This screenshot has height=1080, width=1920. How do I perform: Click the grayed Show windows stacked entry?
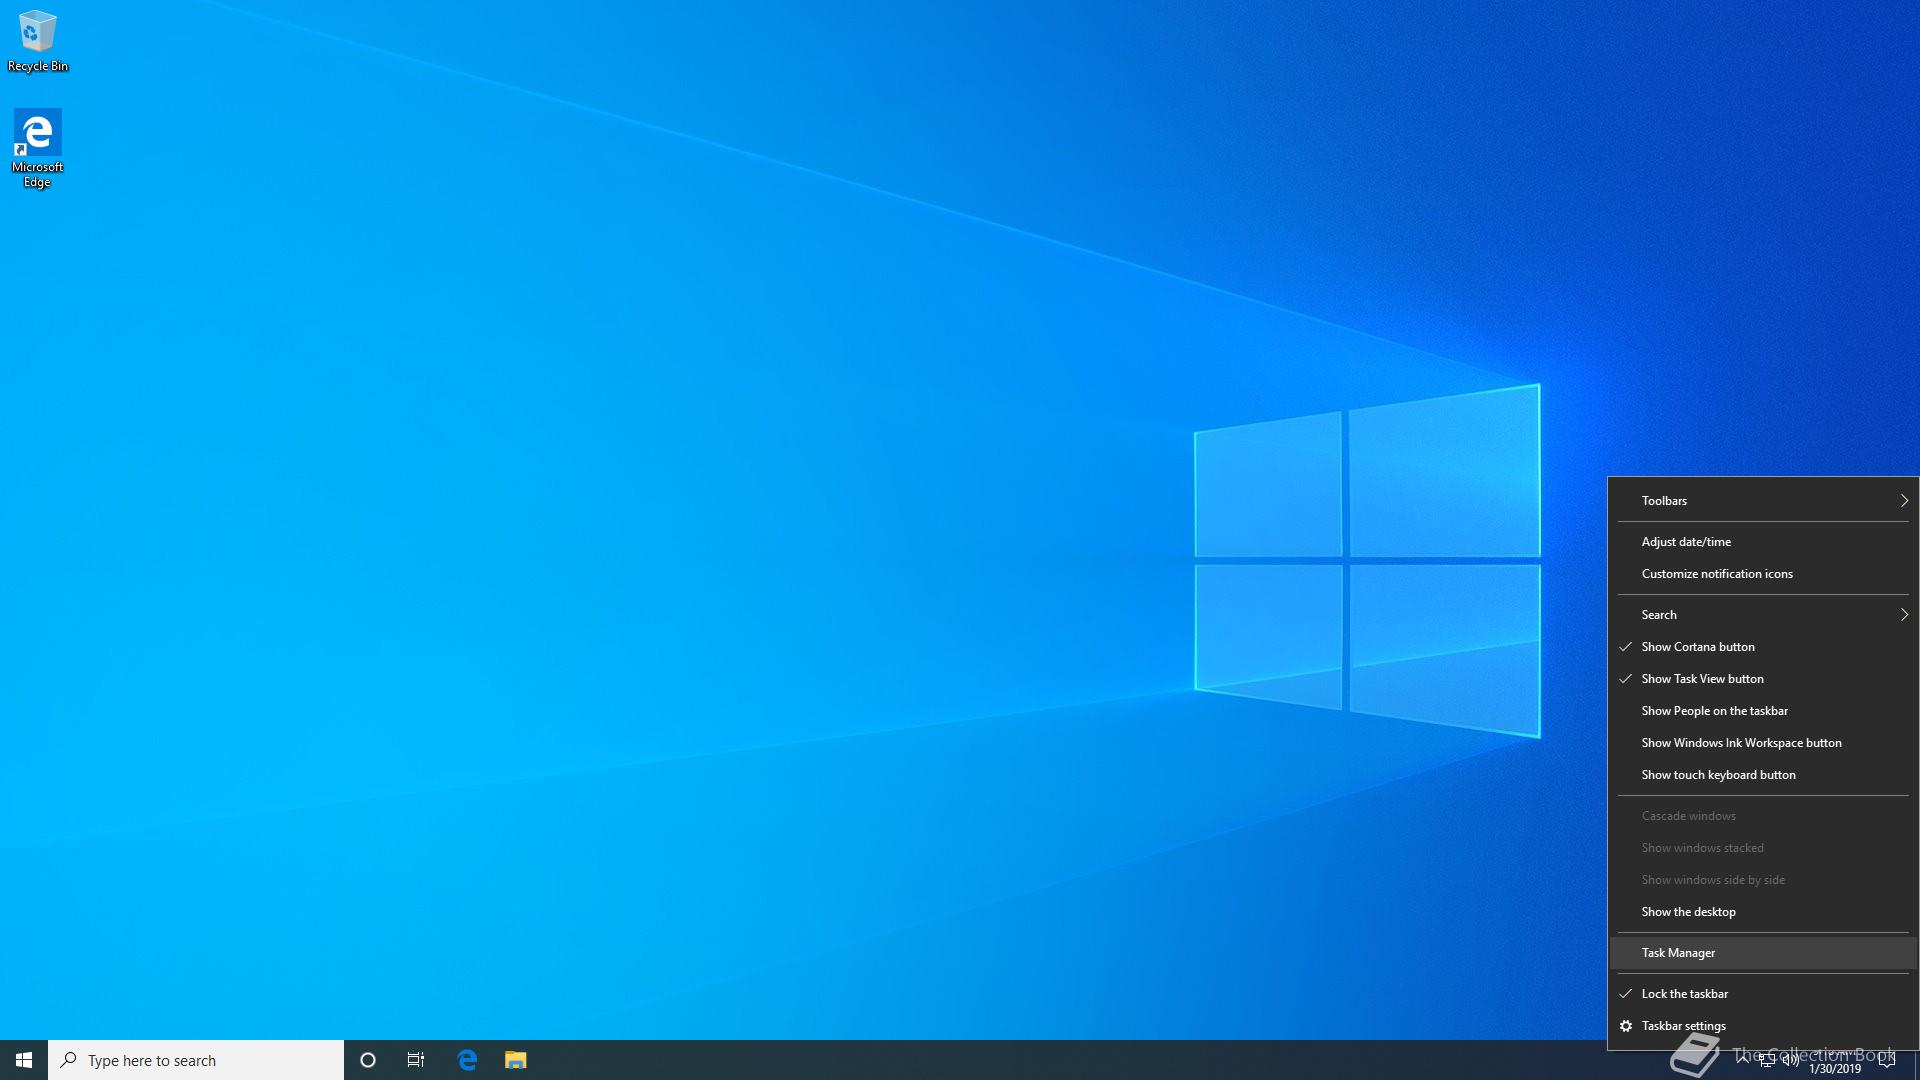point(1763,848)
